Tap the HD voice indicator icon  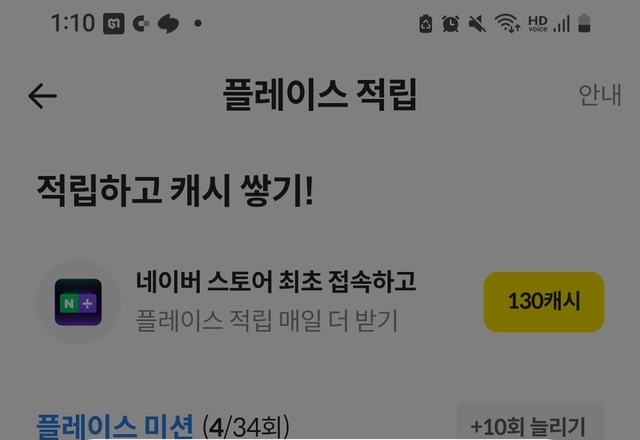click(538, 24)
